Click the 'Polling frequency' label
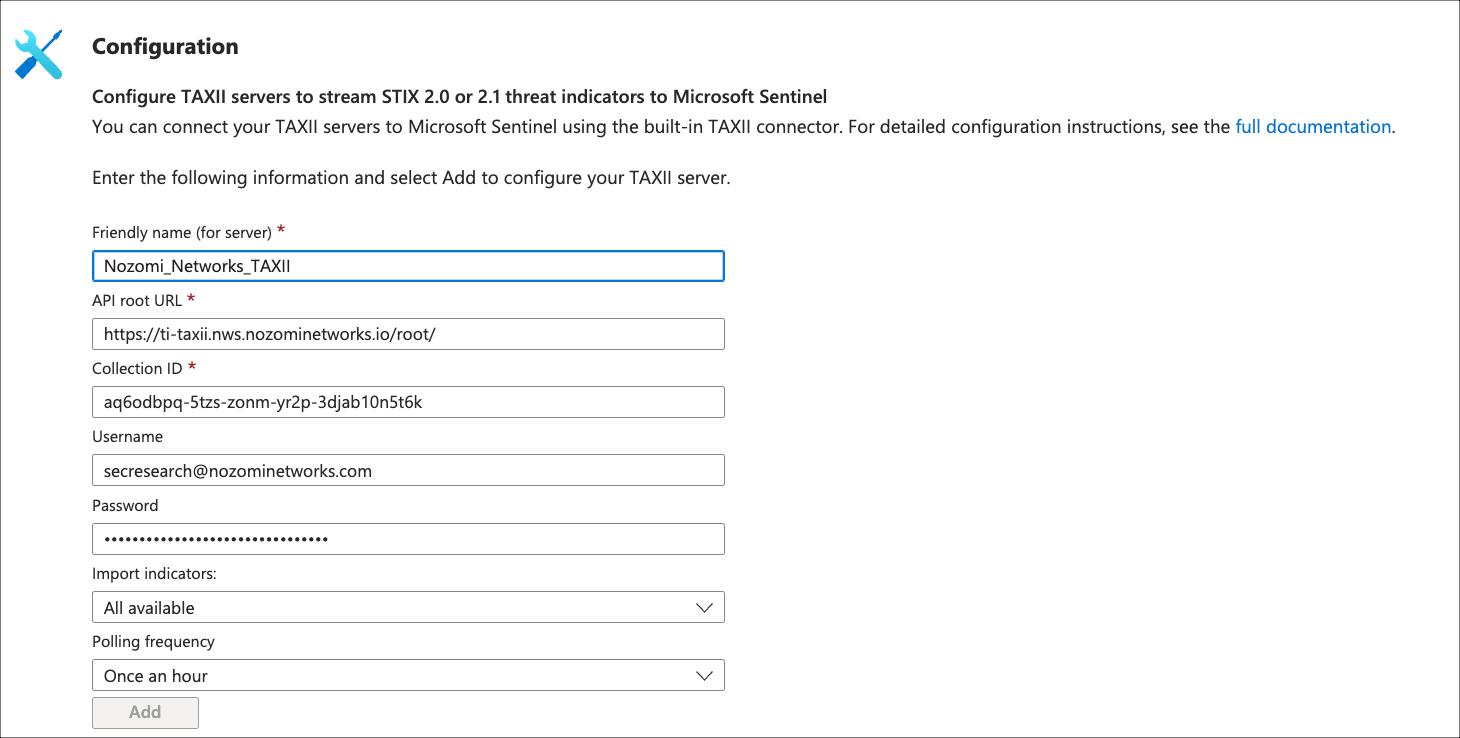1460x738 pixels. pyautogui.click(x=153, y=642)
